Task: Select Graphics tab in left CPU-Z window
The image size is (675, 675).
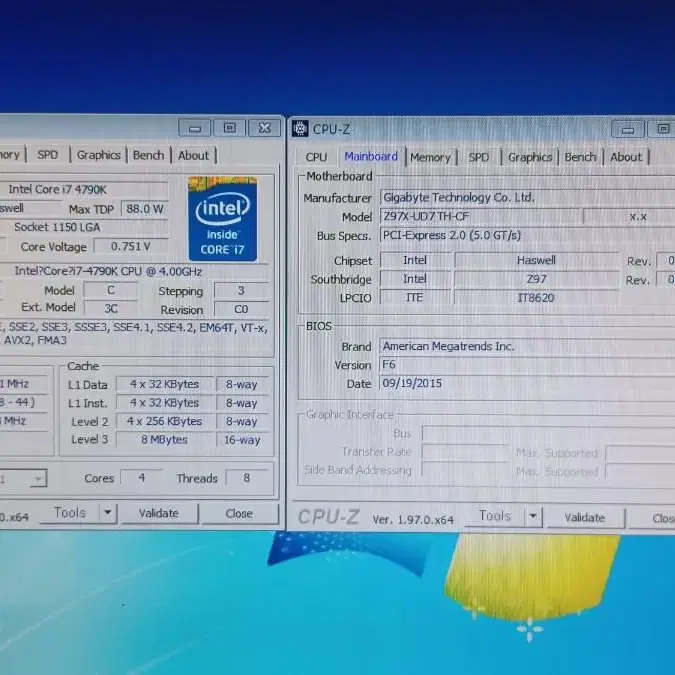Action: pos(99,155)
